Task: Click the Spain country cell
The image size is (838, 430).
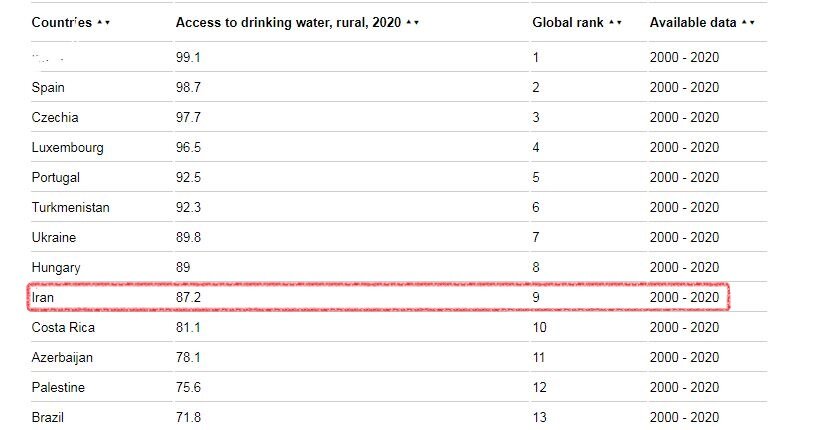Action: click(48, 88)
